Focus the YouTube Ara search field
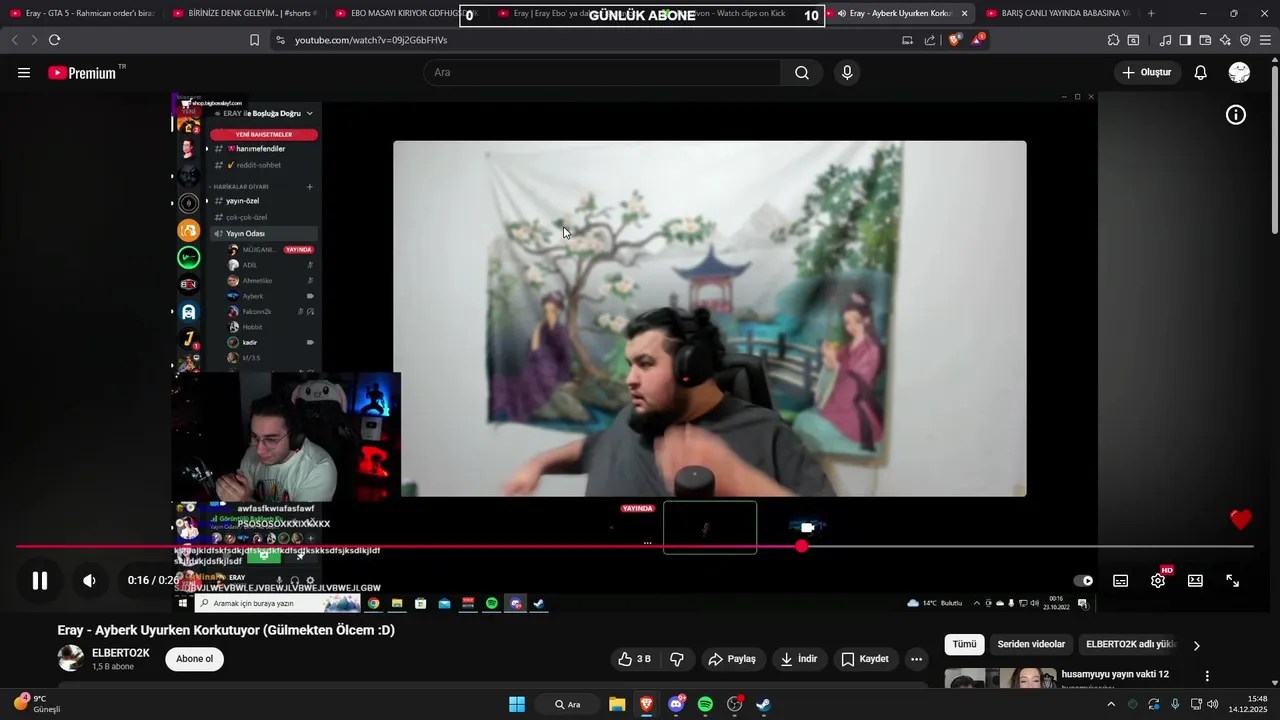 [x=603, y=73]
